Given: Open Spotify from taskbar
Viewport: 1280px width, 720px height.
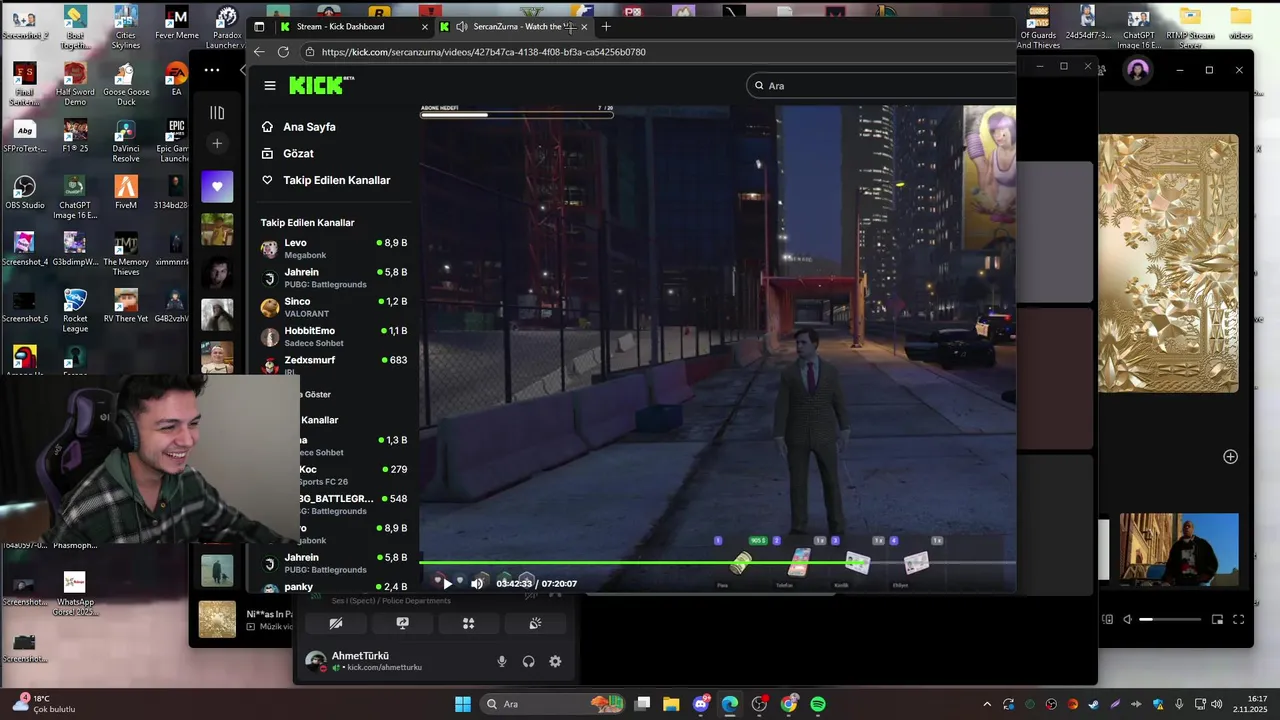Looking at the screenshot, I should (818, 704).
